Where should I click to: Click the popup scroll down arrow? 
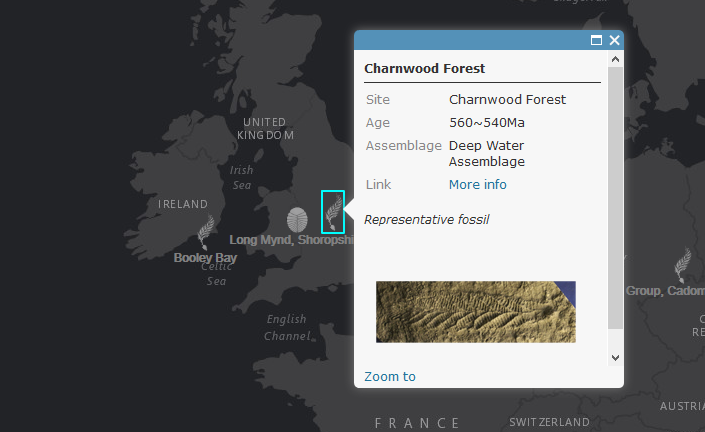pos(616,358)
